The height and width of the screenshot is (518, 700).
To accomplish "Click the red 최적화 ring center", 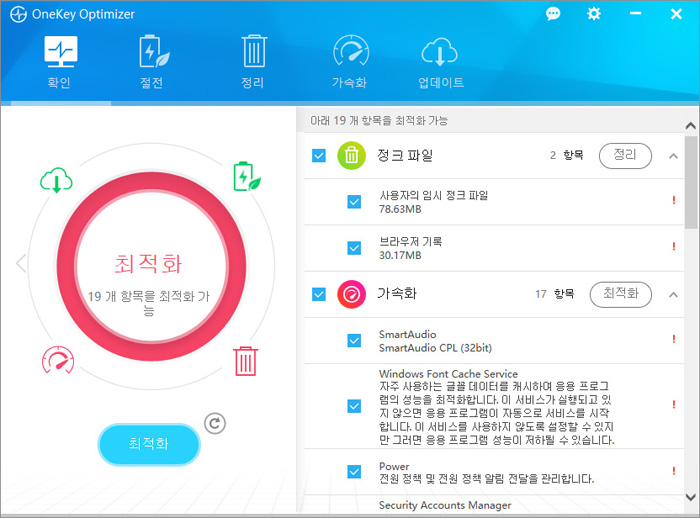I will click(x=151, y=266).
